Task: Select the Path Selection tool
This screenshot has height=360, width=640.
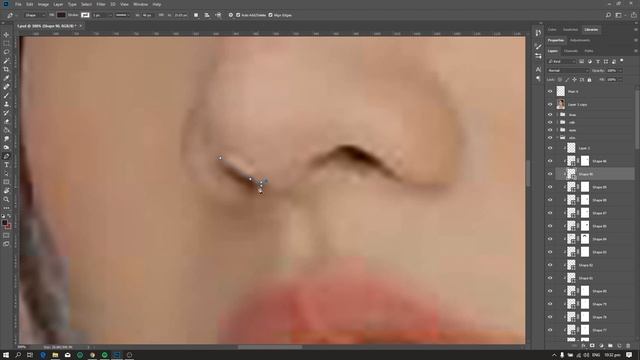Action: (6, 173)
